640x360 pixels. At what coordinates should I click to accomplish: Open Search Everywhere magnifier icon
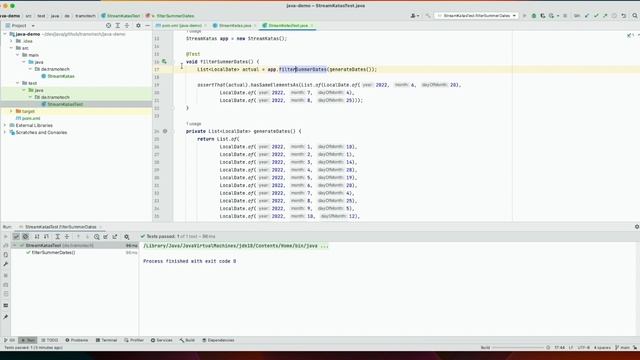pos(635,16)
